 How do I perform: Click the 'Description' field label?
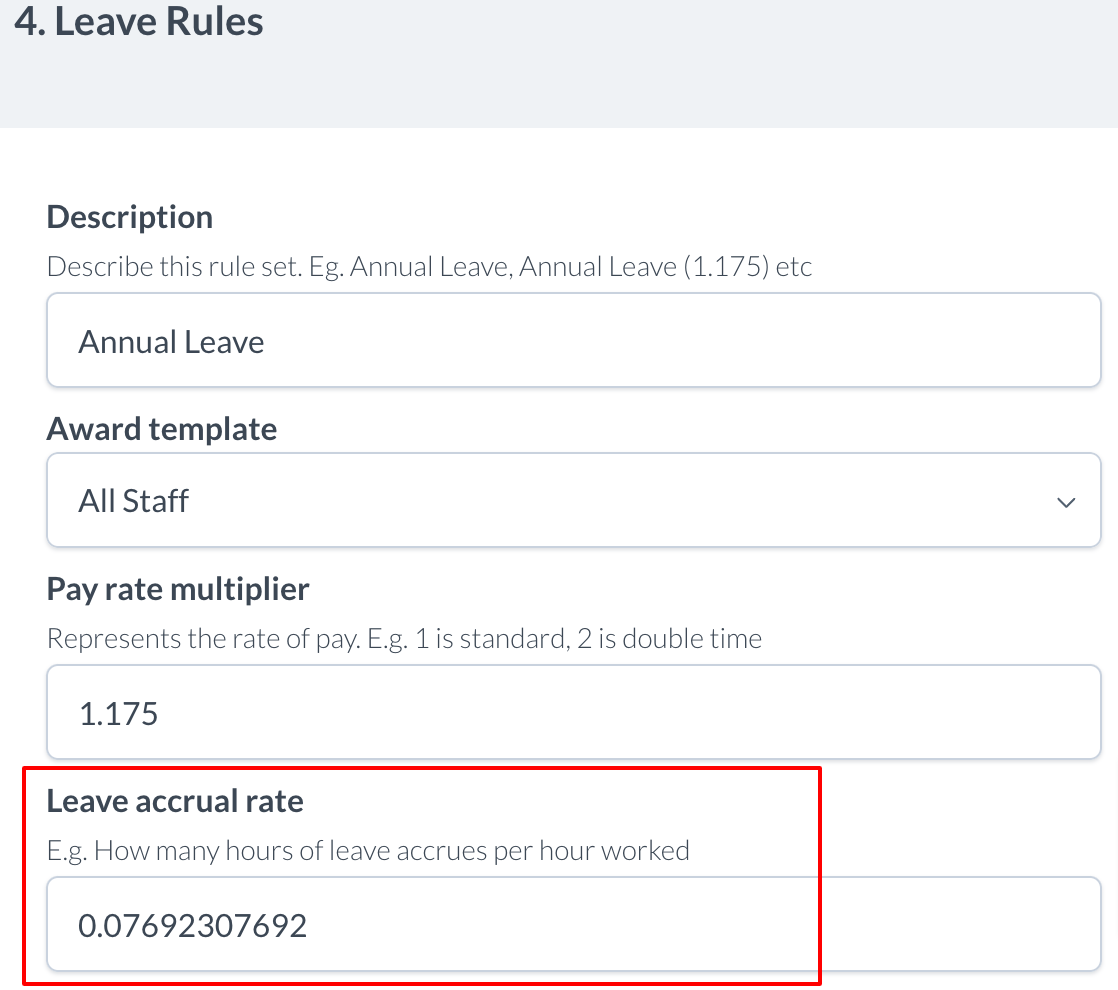130,217
